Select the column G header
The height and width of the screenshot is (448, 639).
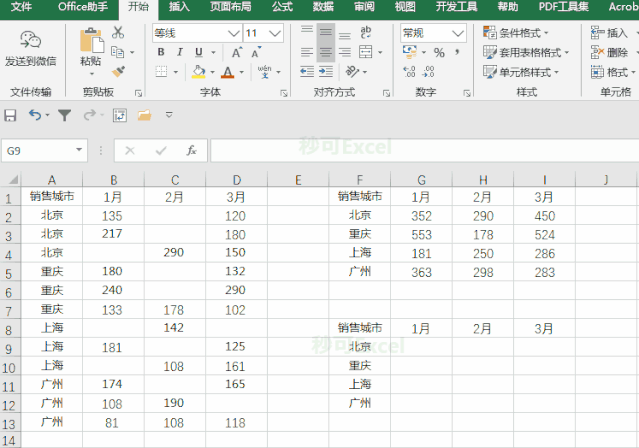click(x=421, y=179)
